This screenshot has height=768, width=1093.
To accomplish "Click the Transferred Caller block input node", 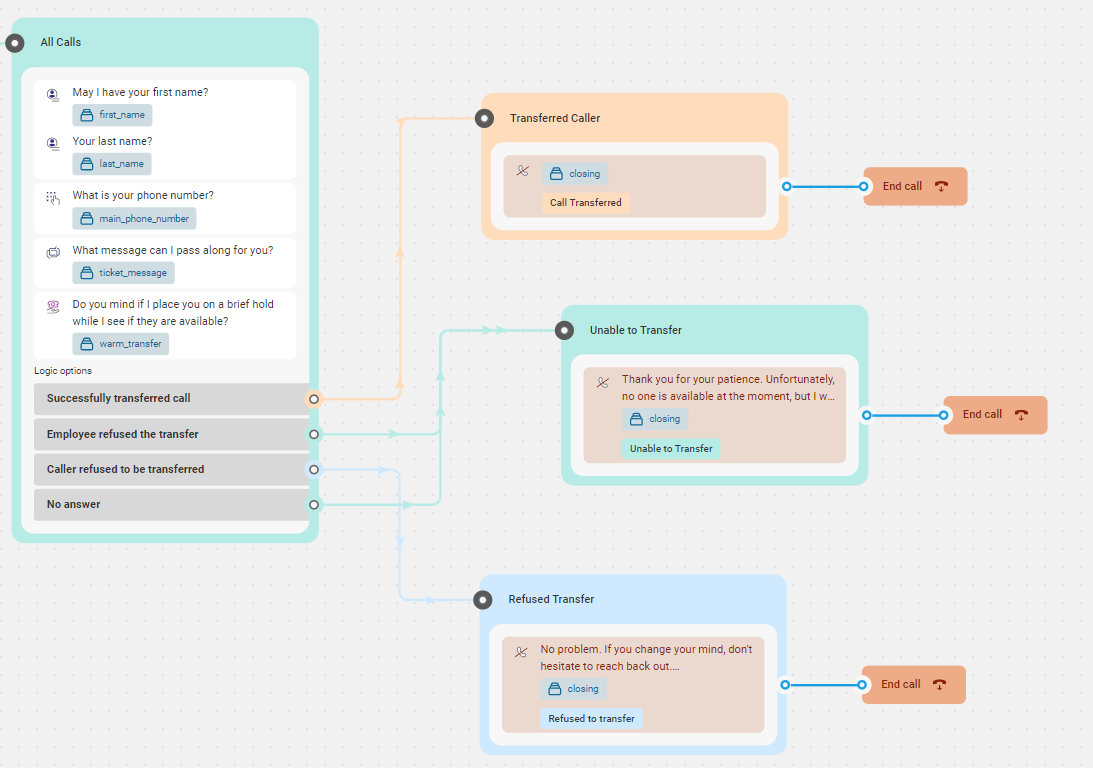I will pos(484,118).
